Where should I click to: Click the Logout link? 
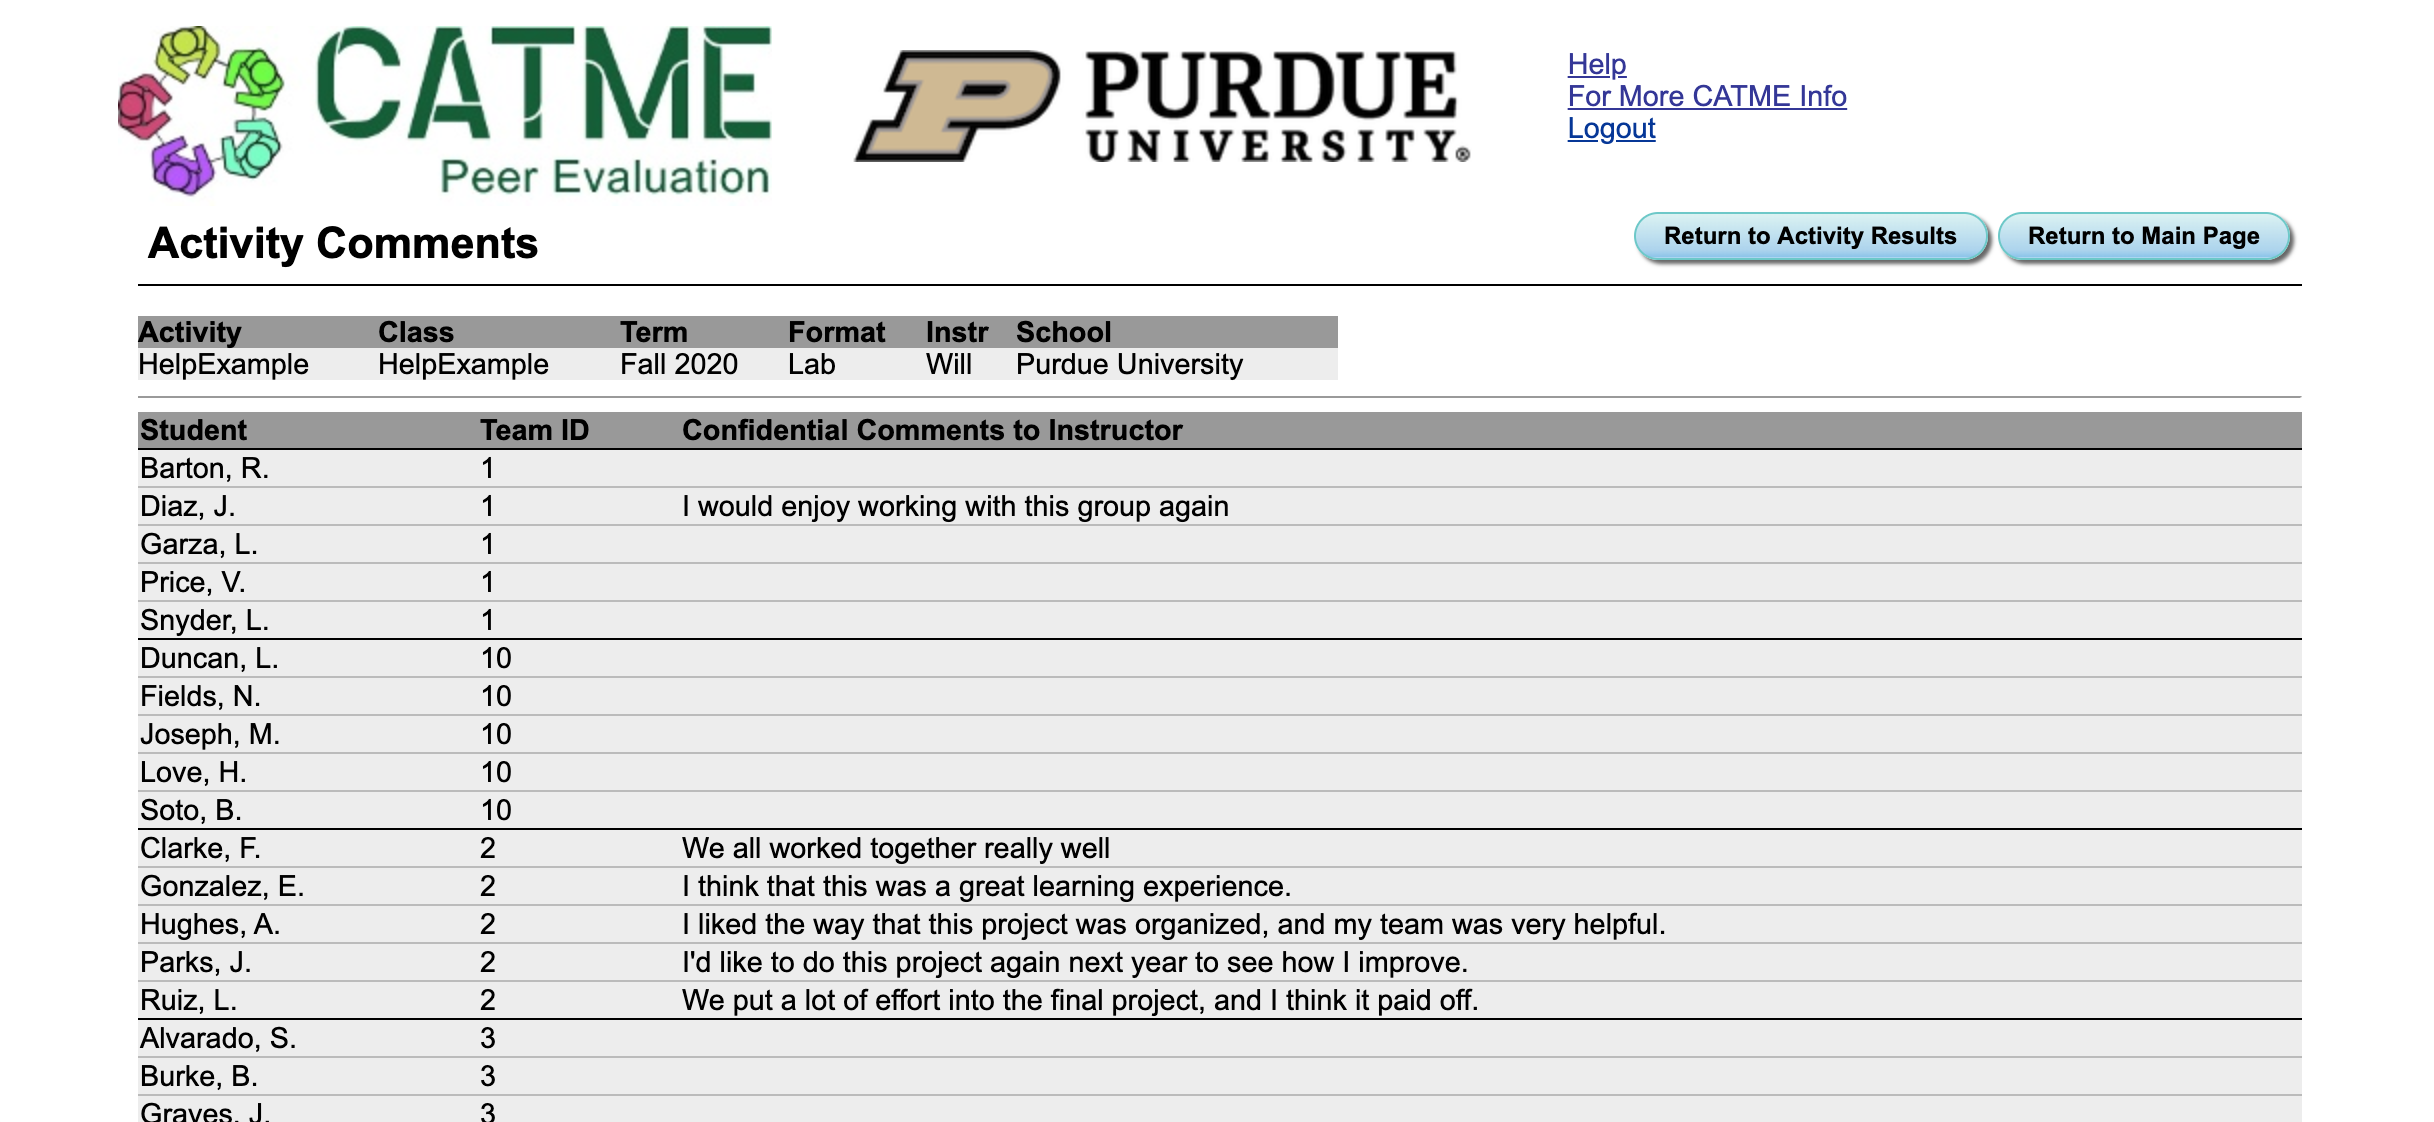[1611, 128]
